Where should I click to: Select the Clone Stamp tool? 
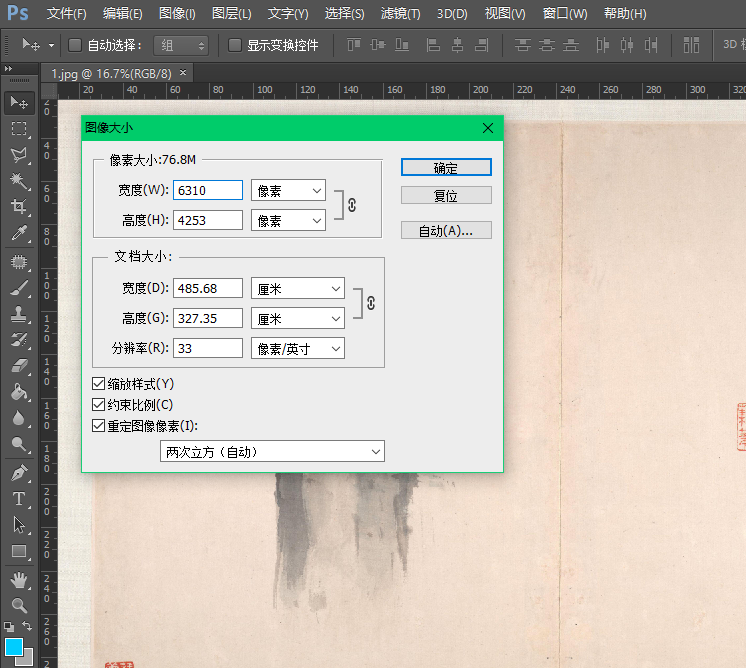coord(19,314)
